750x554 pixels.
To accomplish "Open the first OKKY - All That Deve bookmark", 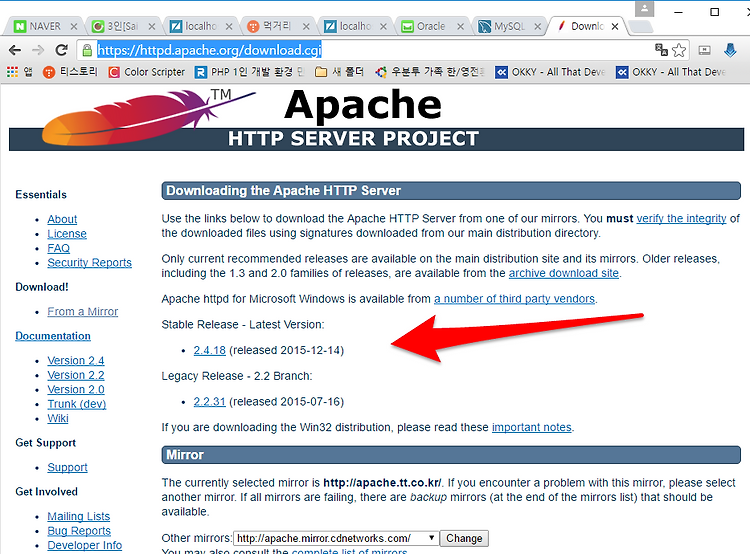I will 550,72.
